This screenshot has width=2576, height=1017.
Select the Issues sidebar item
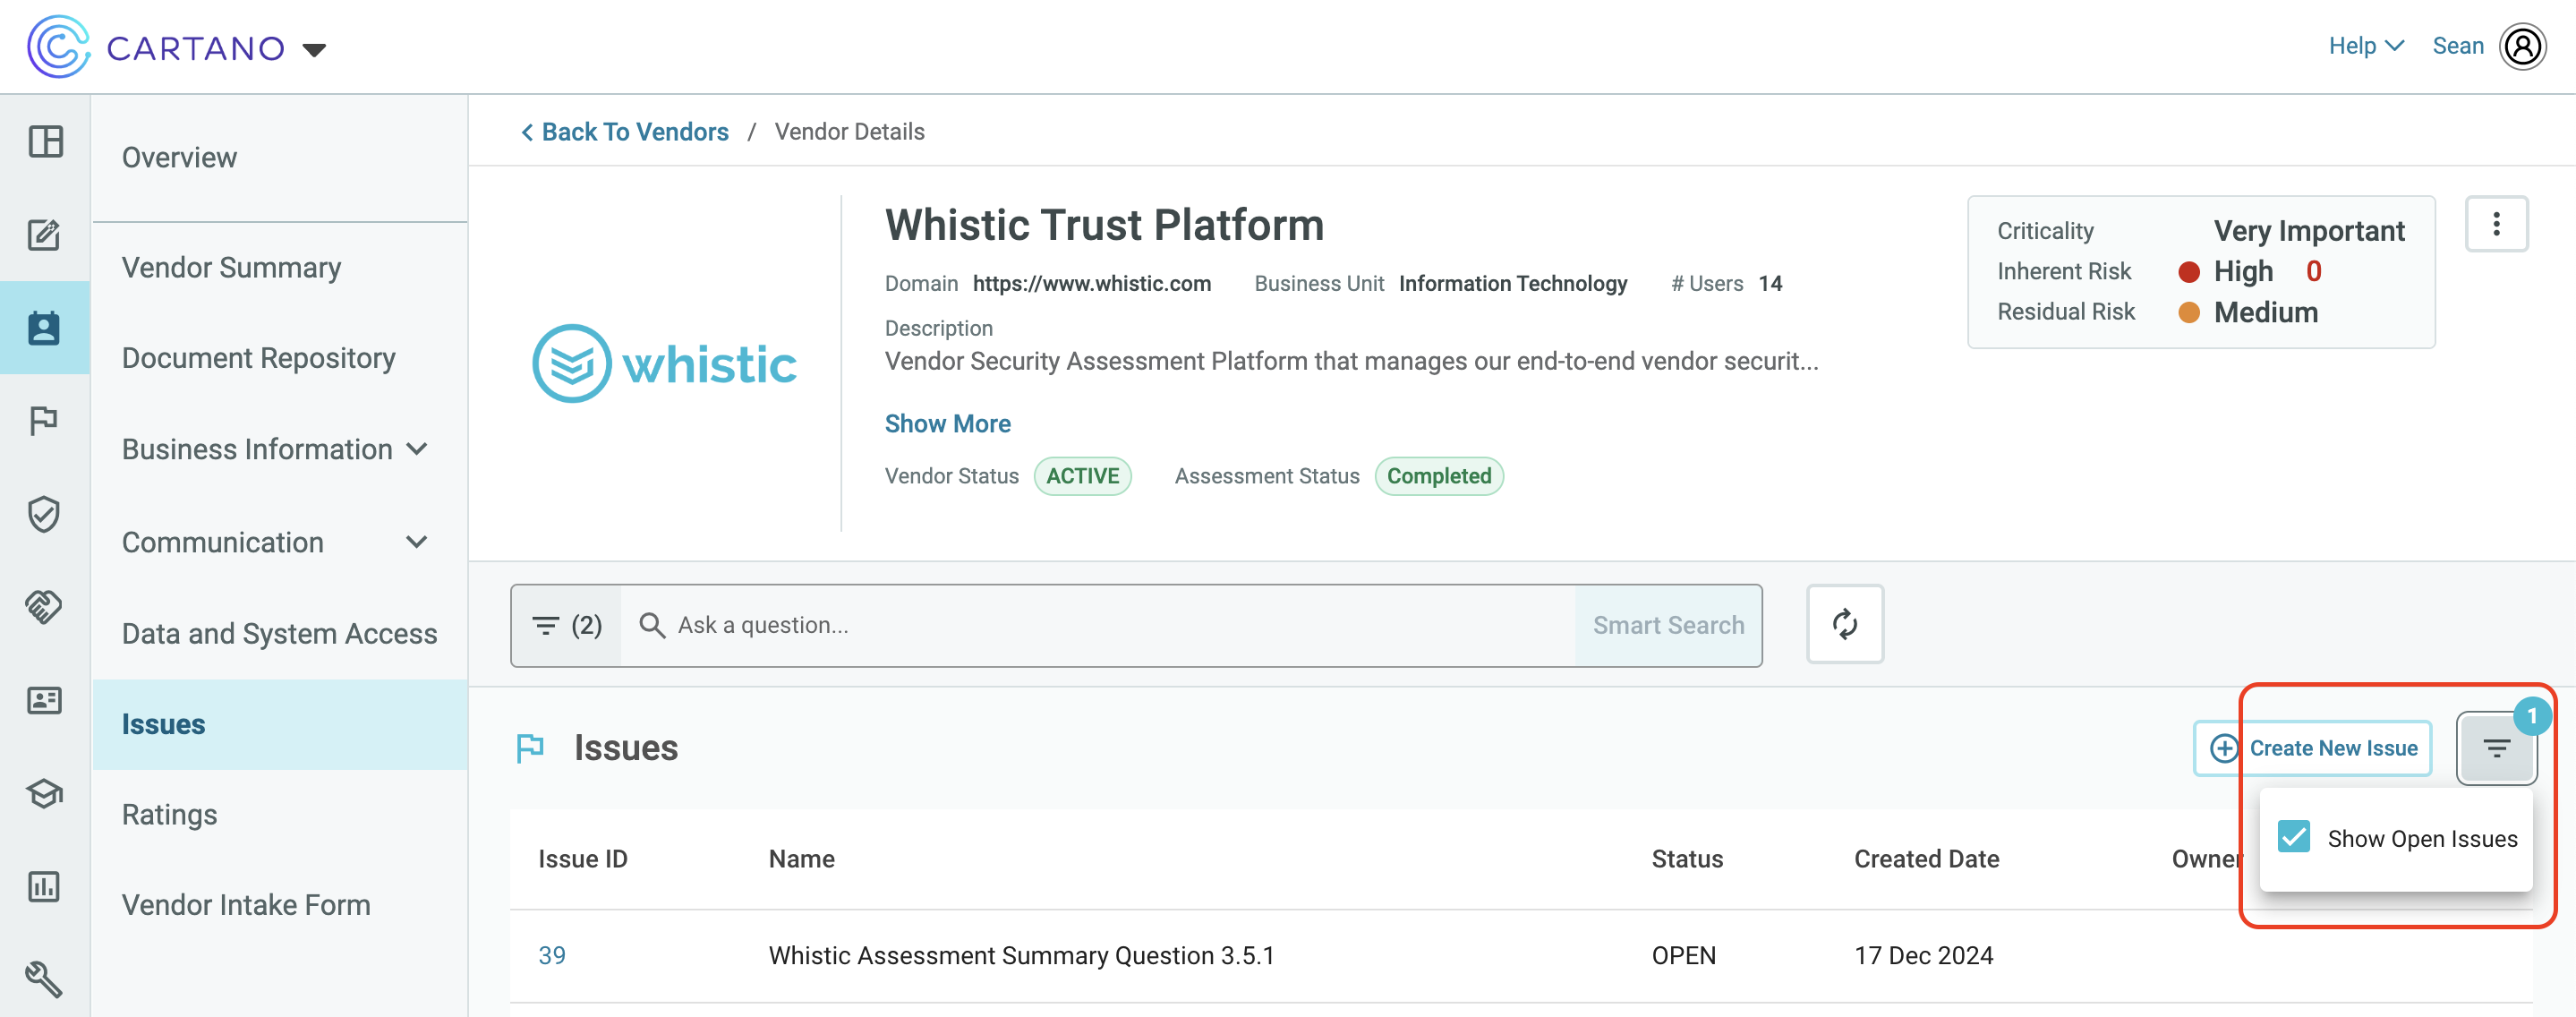point(280,724)
